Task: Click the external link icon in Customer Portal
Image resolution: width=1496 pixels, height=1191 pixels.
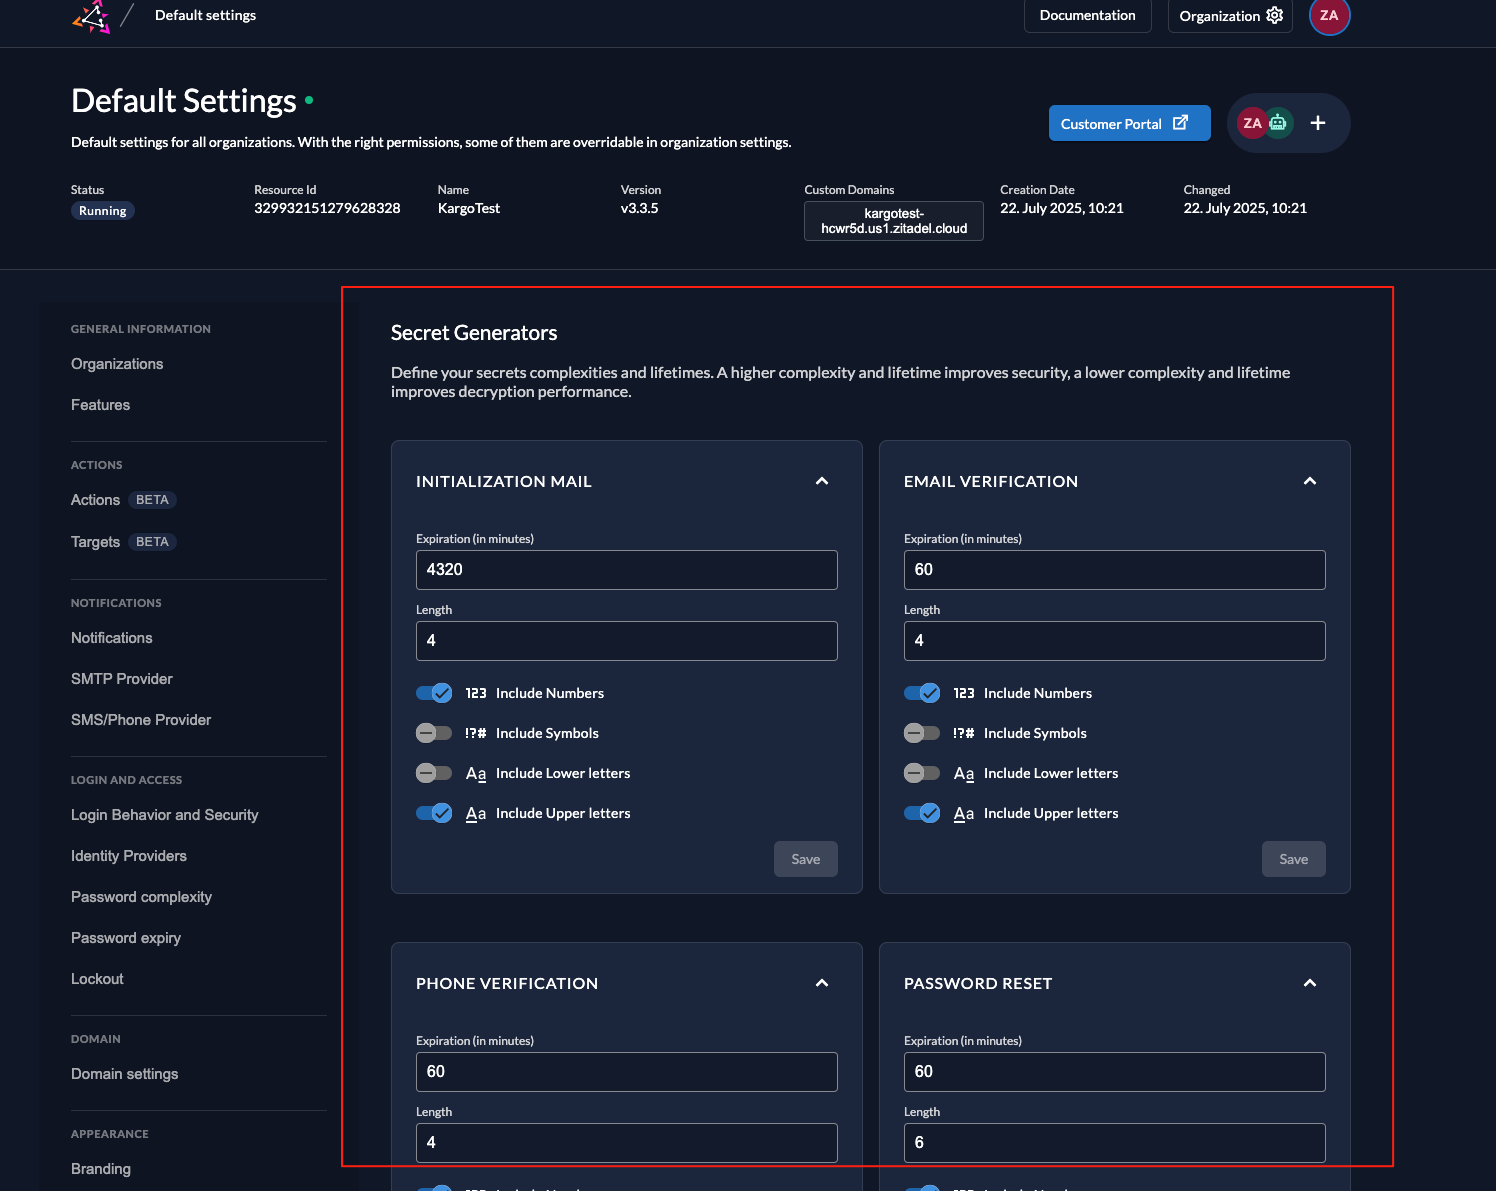Action: (x=1180, y=123)
